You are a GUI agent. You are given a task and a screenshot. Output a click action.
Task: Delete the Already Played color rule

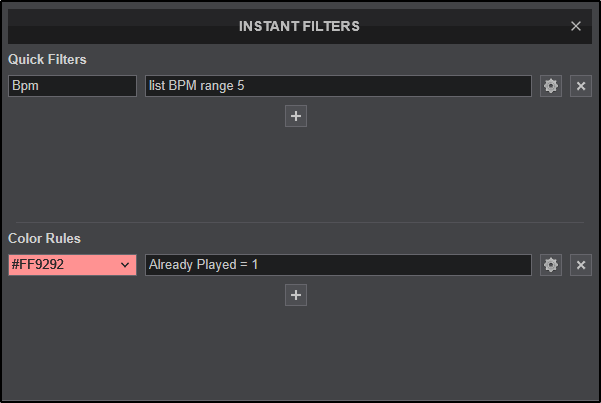tap(581, 265)
